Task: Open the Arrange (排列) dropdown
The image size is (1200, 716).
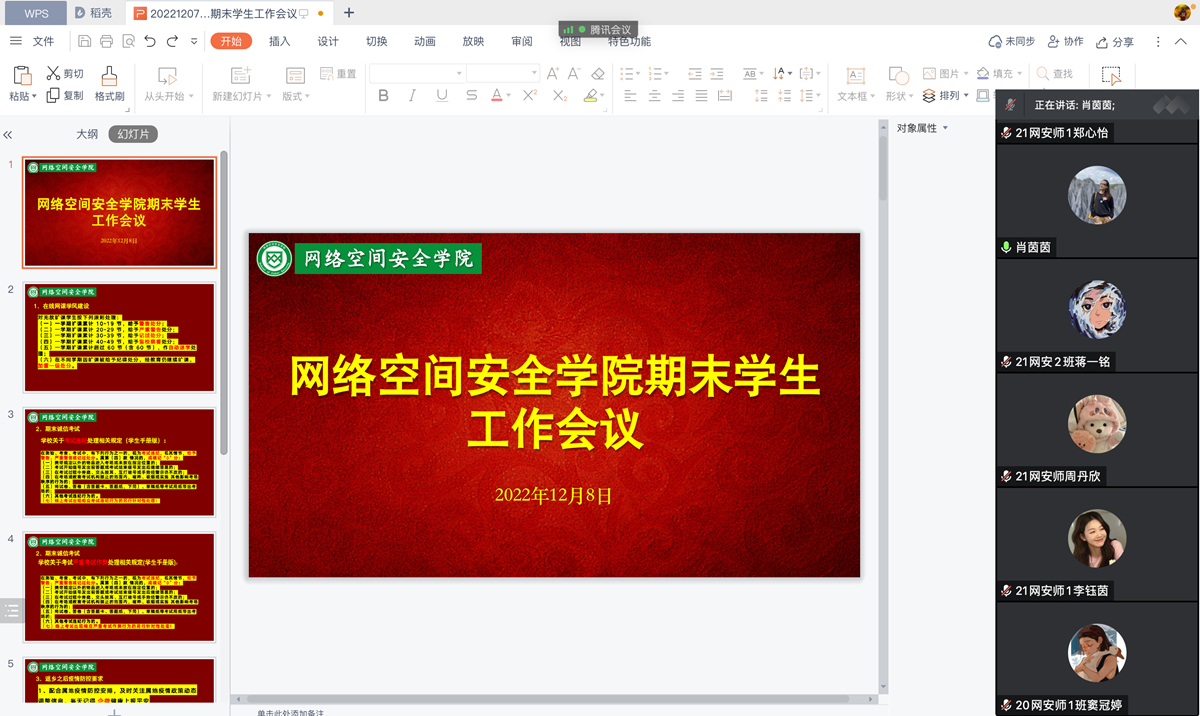Action: [946, 96]
